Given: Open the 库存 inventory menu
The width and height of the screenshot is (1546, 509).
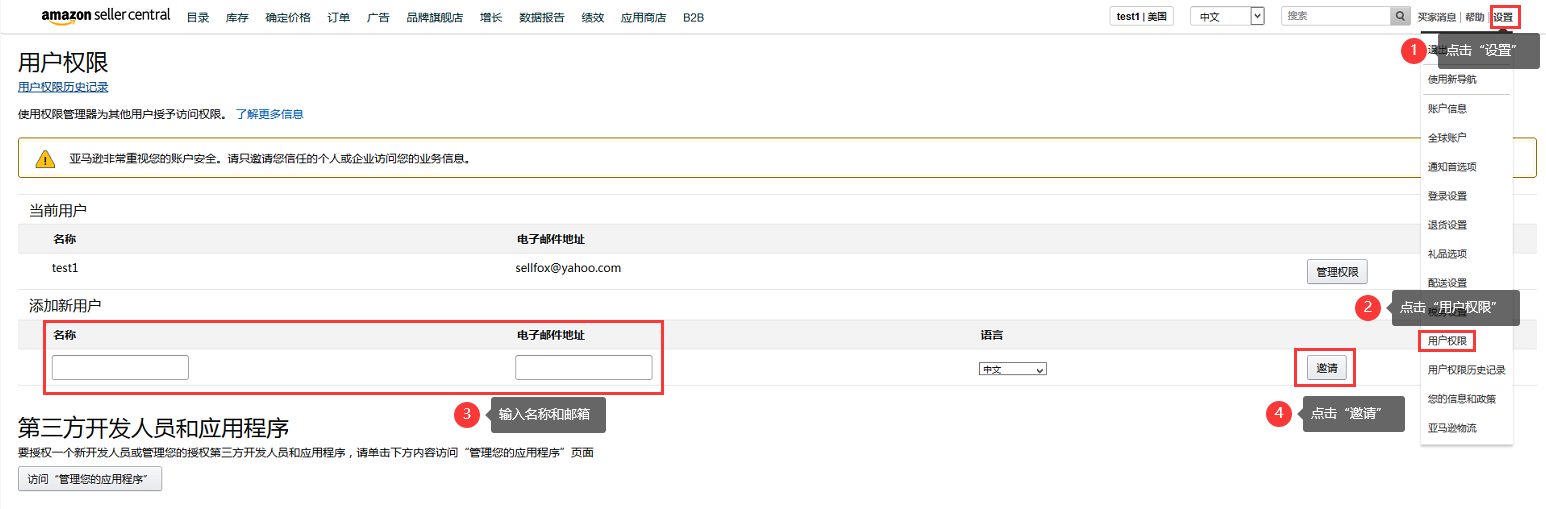Looking at the screenshot, I should coord(237,18).
